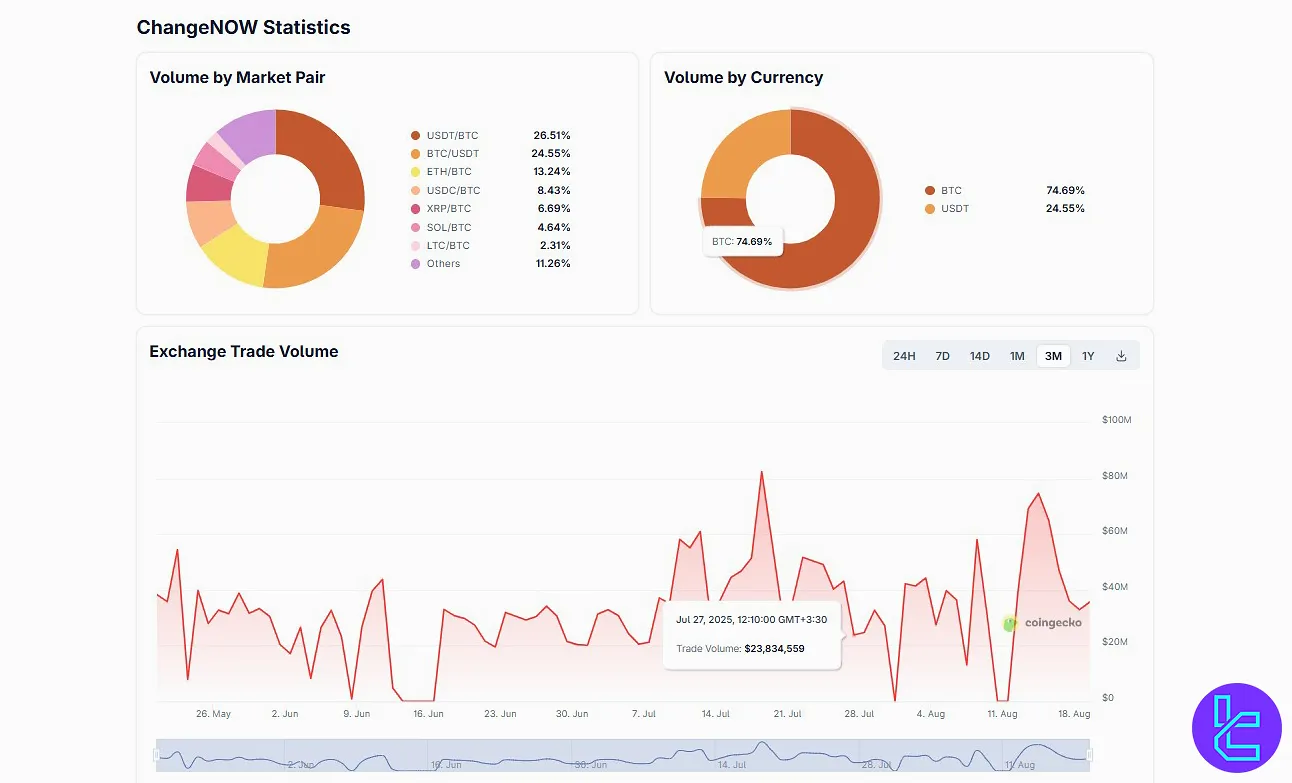The height and width of the screenshot is (783, 1292).
Task: Click the 18. Aug axis label
Action: (x=1074, y=714)
